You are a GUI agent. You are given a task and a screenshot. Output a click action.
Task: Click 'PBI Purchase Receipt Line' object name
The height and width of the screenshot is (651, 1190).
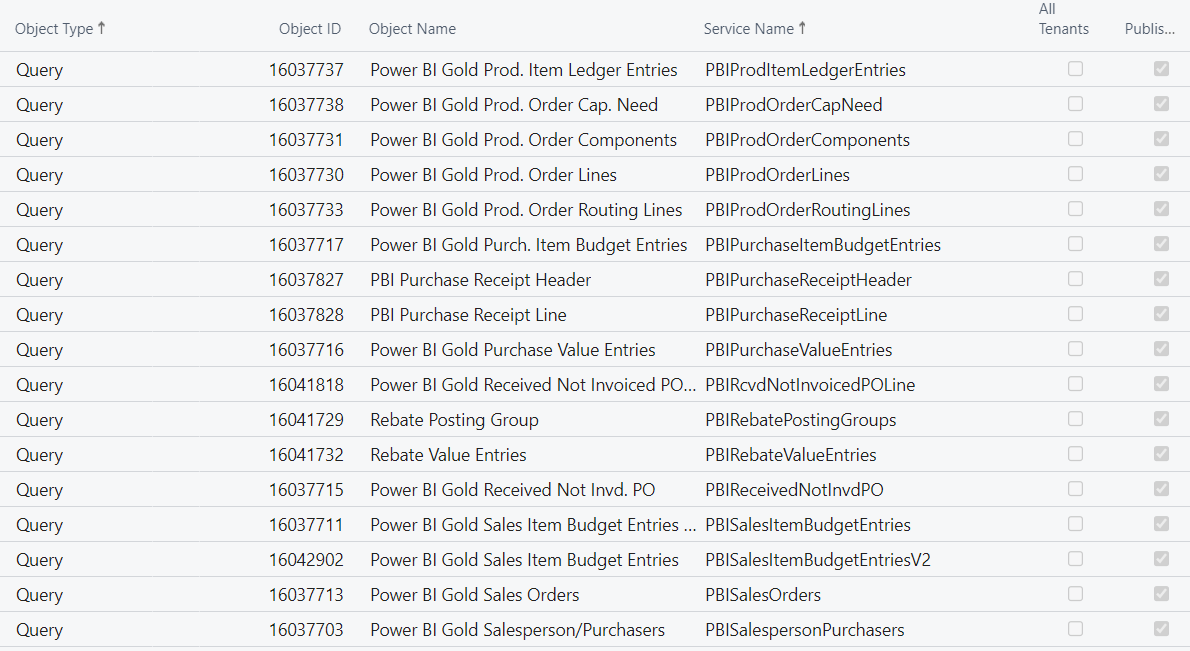click(468, 315)
